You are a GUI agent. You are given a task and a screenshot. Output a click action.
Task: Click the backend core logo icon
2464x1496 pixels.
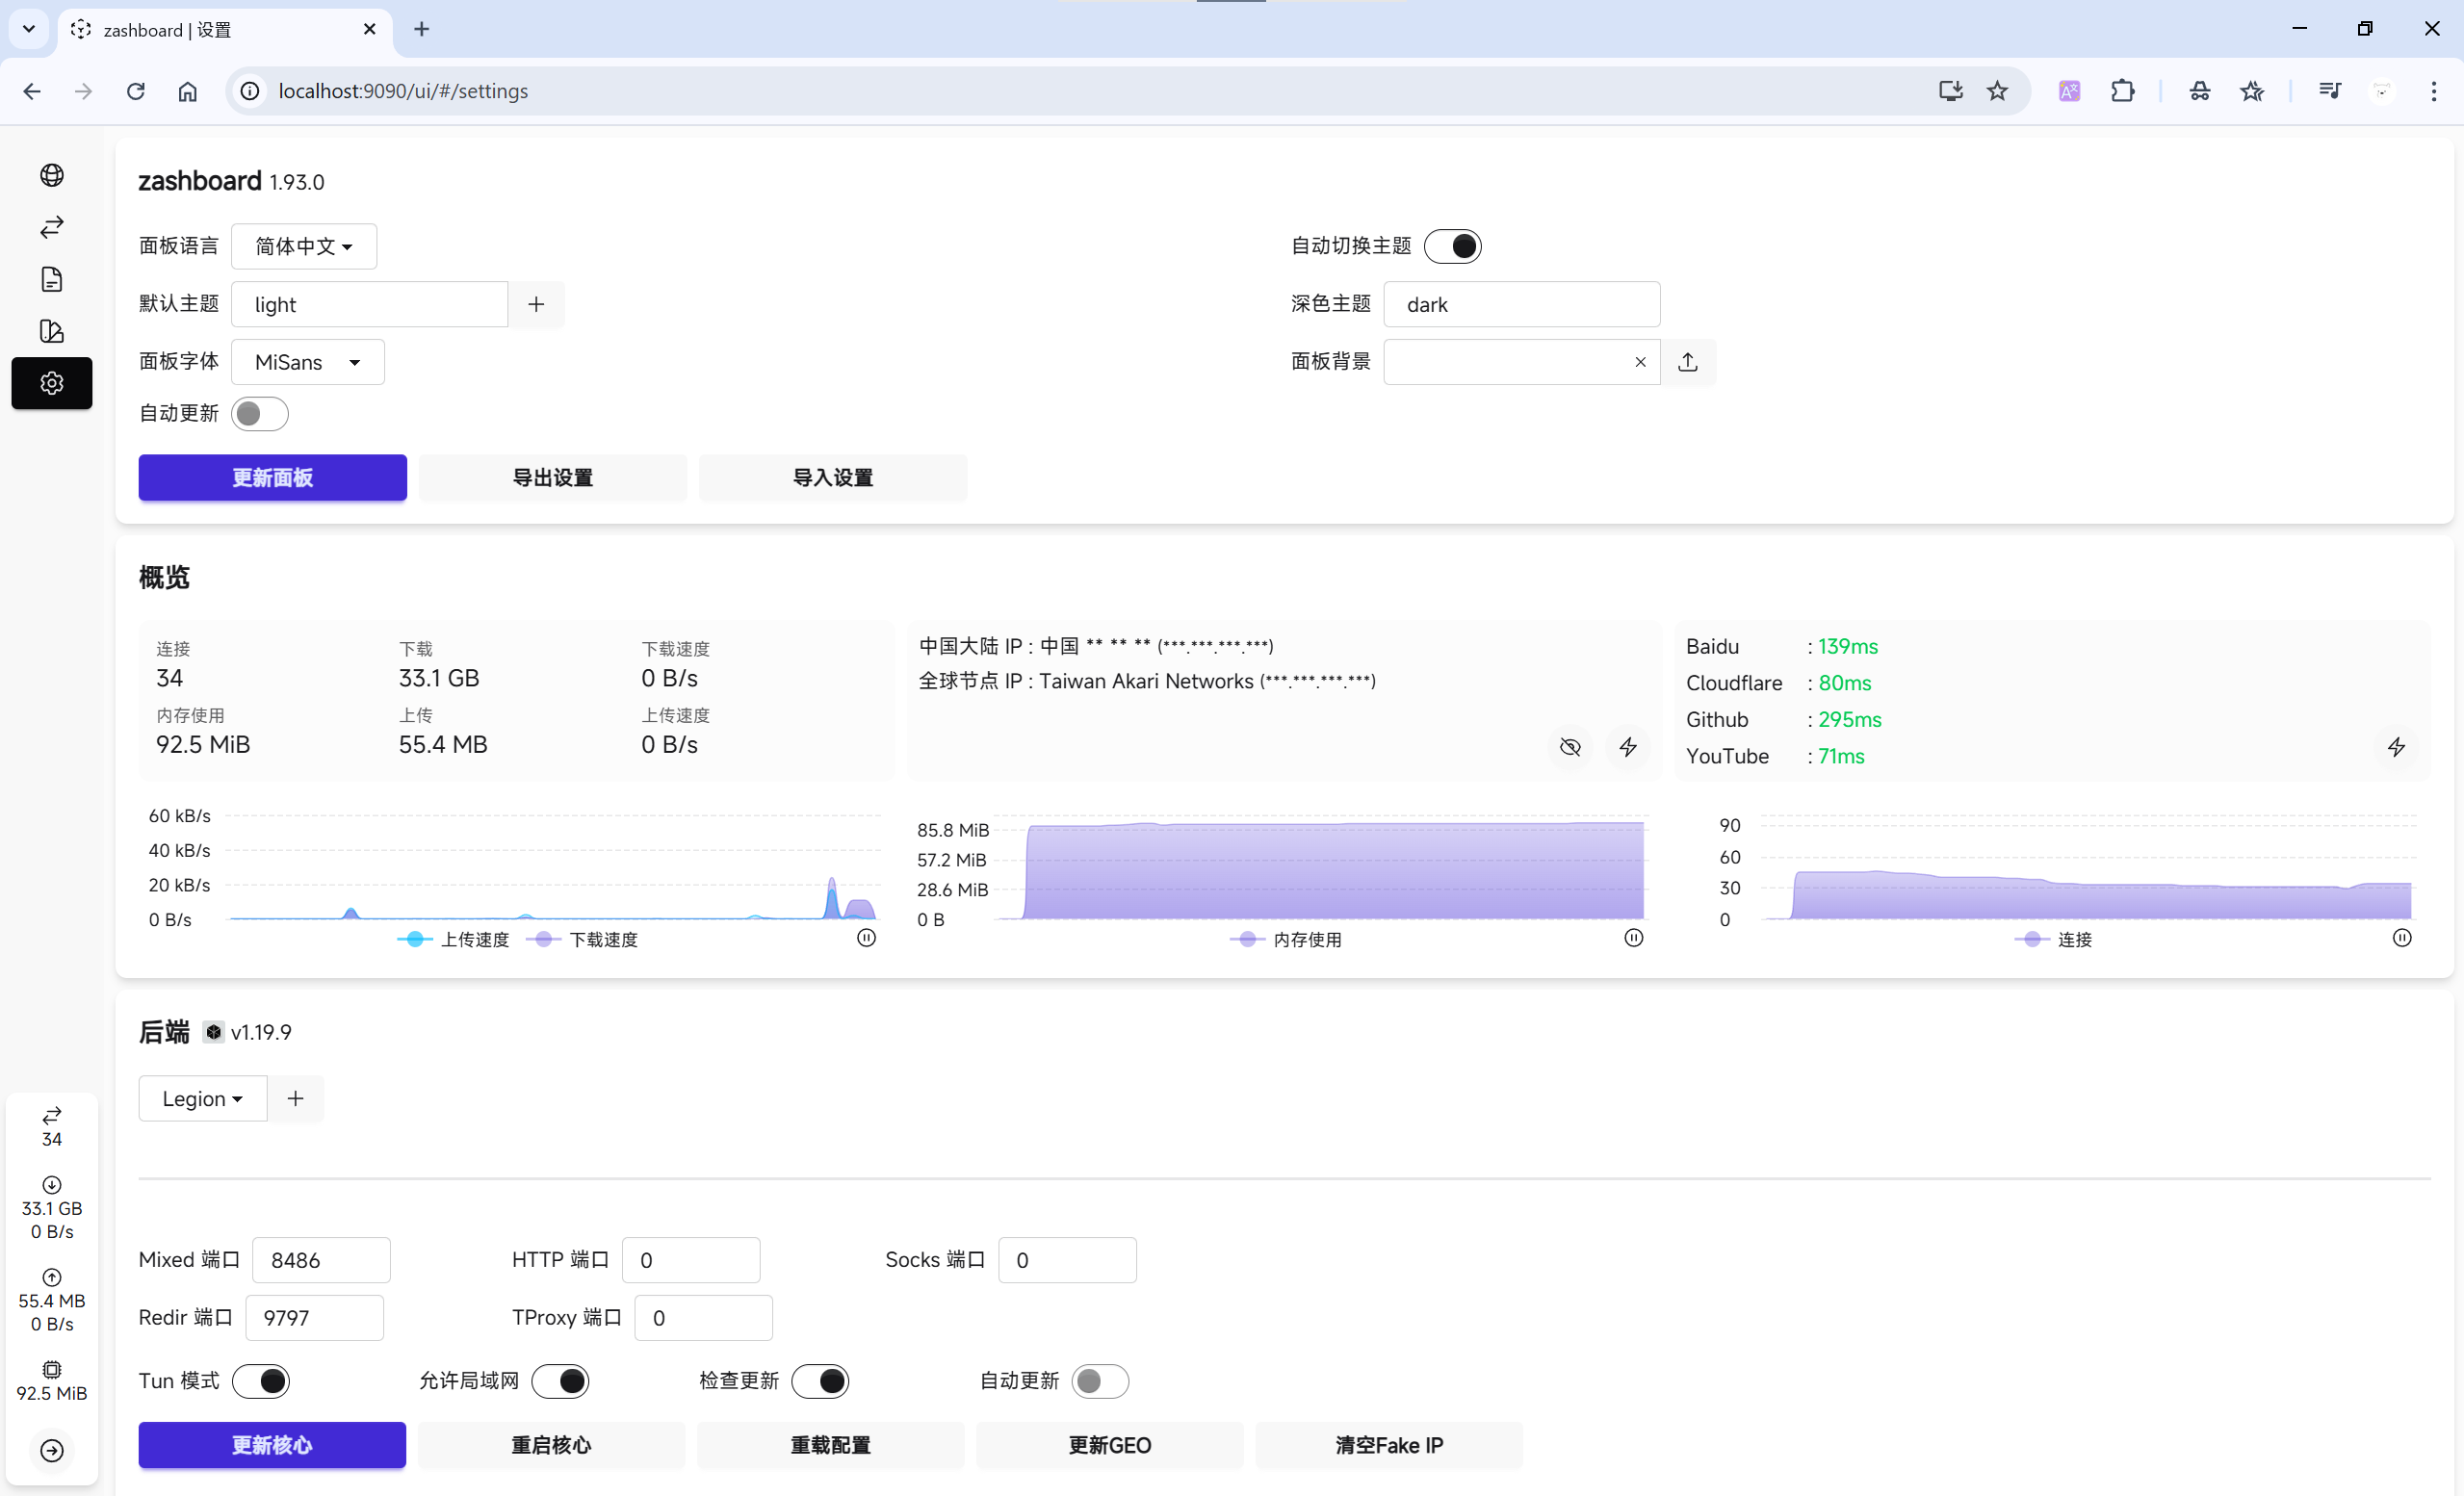coord(213,1032)
